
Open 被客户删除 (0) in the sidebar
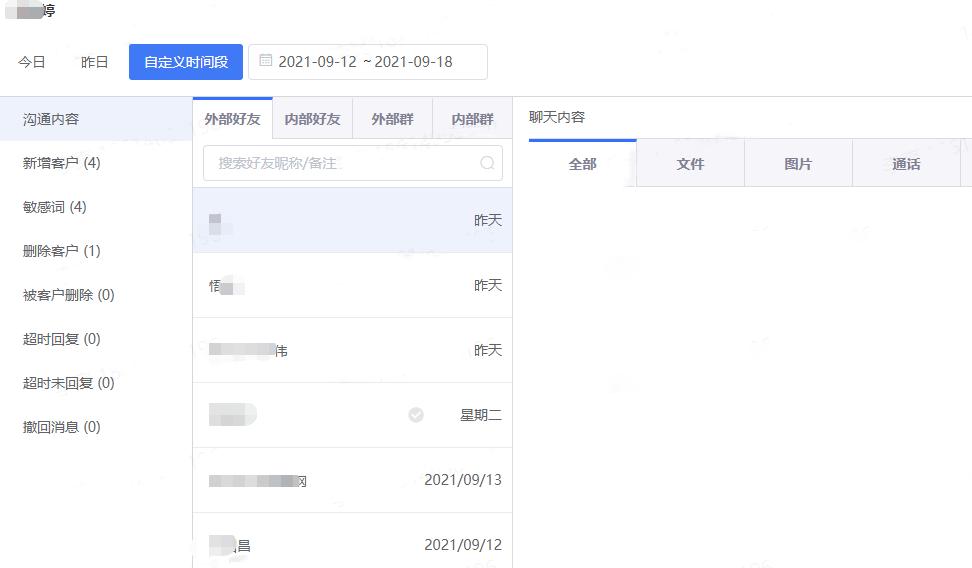68,295
